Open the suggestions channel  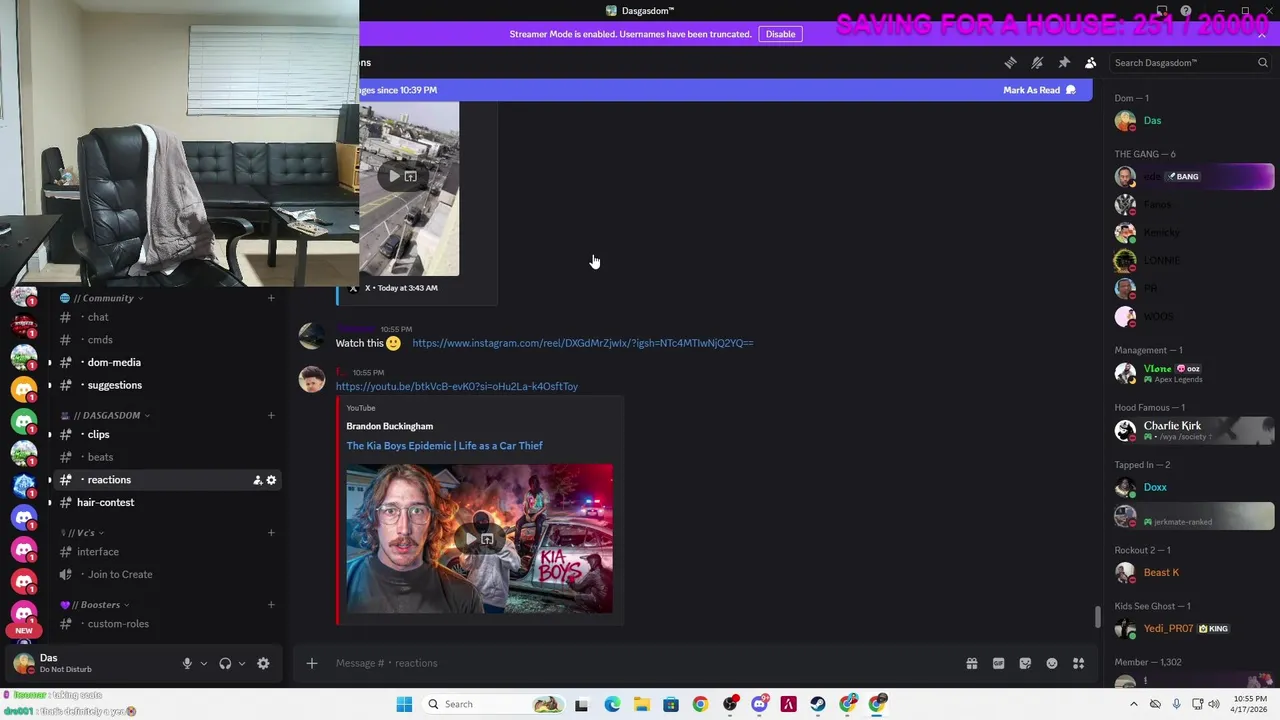(165, 385)
